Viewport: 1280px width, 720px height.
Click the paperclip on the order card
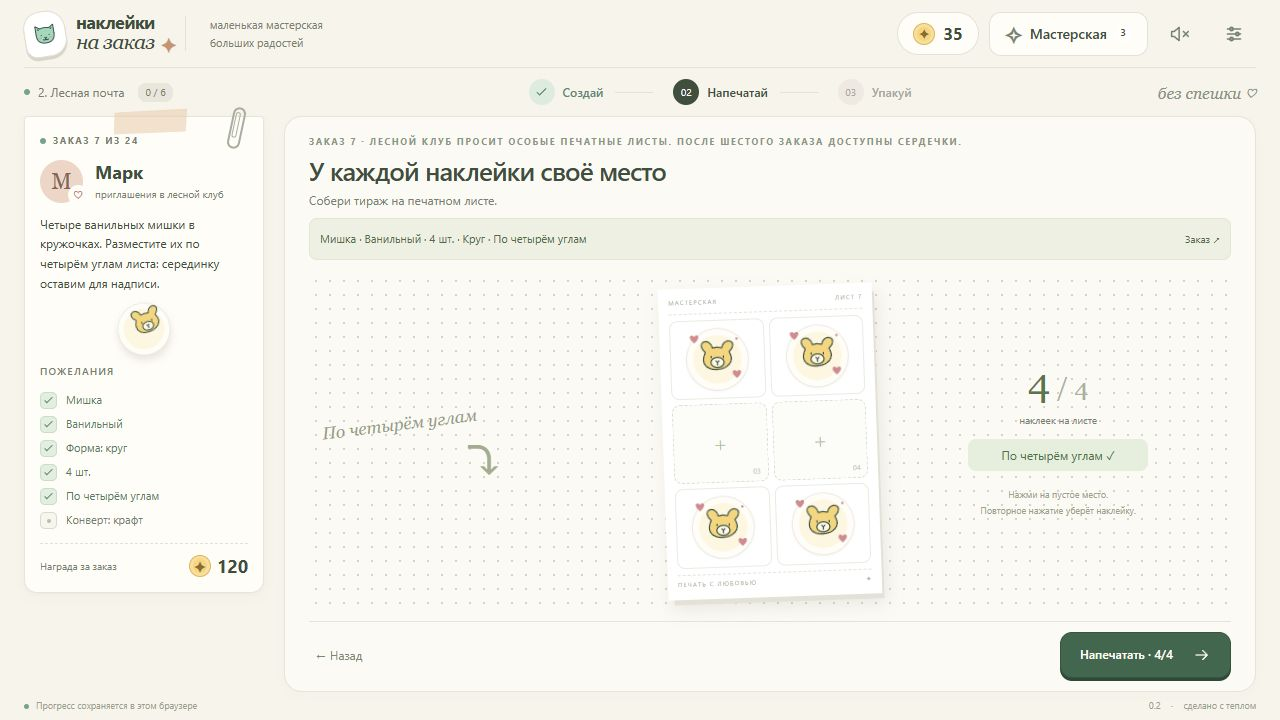click(x=236, y=128)
